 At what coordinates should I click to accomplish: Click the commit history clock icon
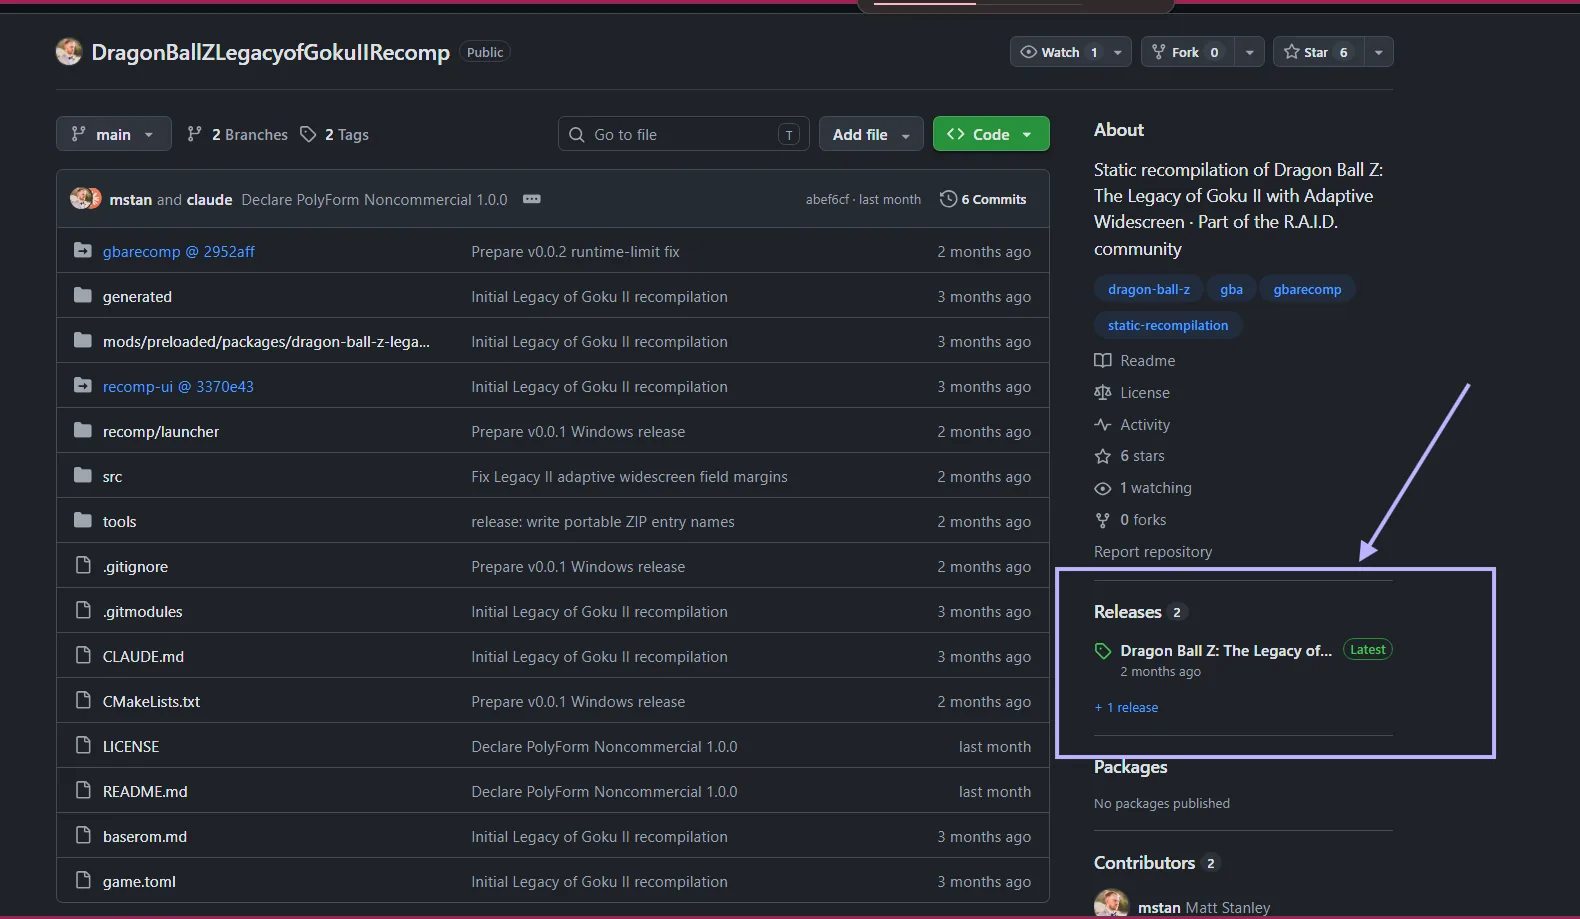coord(948,199)
